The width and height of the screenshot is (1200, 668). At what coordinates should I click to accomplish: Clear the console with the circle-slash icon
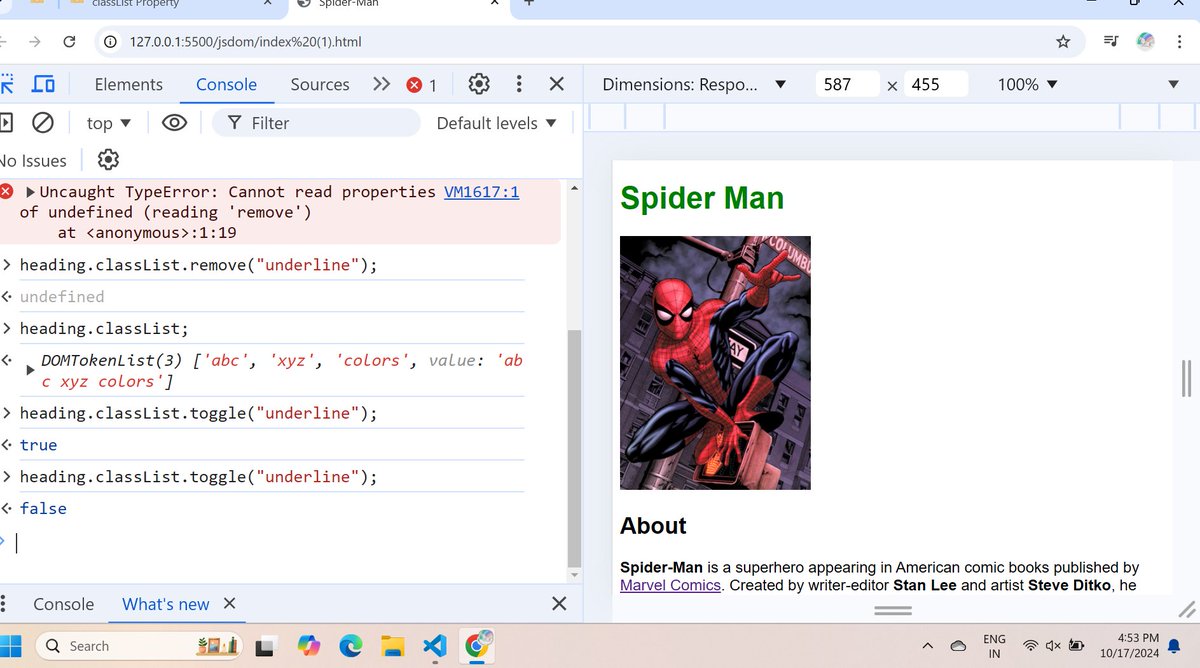point(42,122)
